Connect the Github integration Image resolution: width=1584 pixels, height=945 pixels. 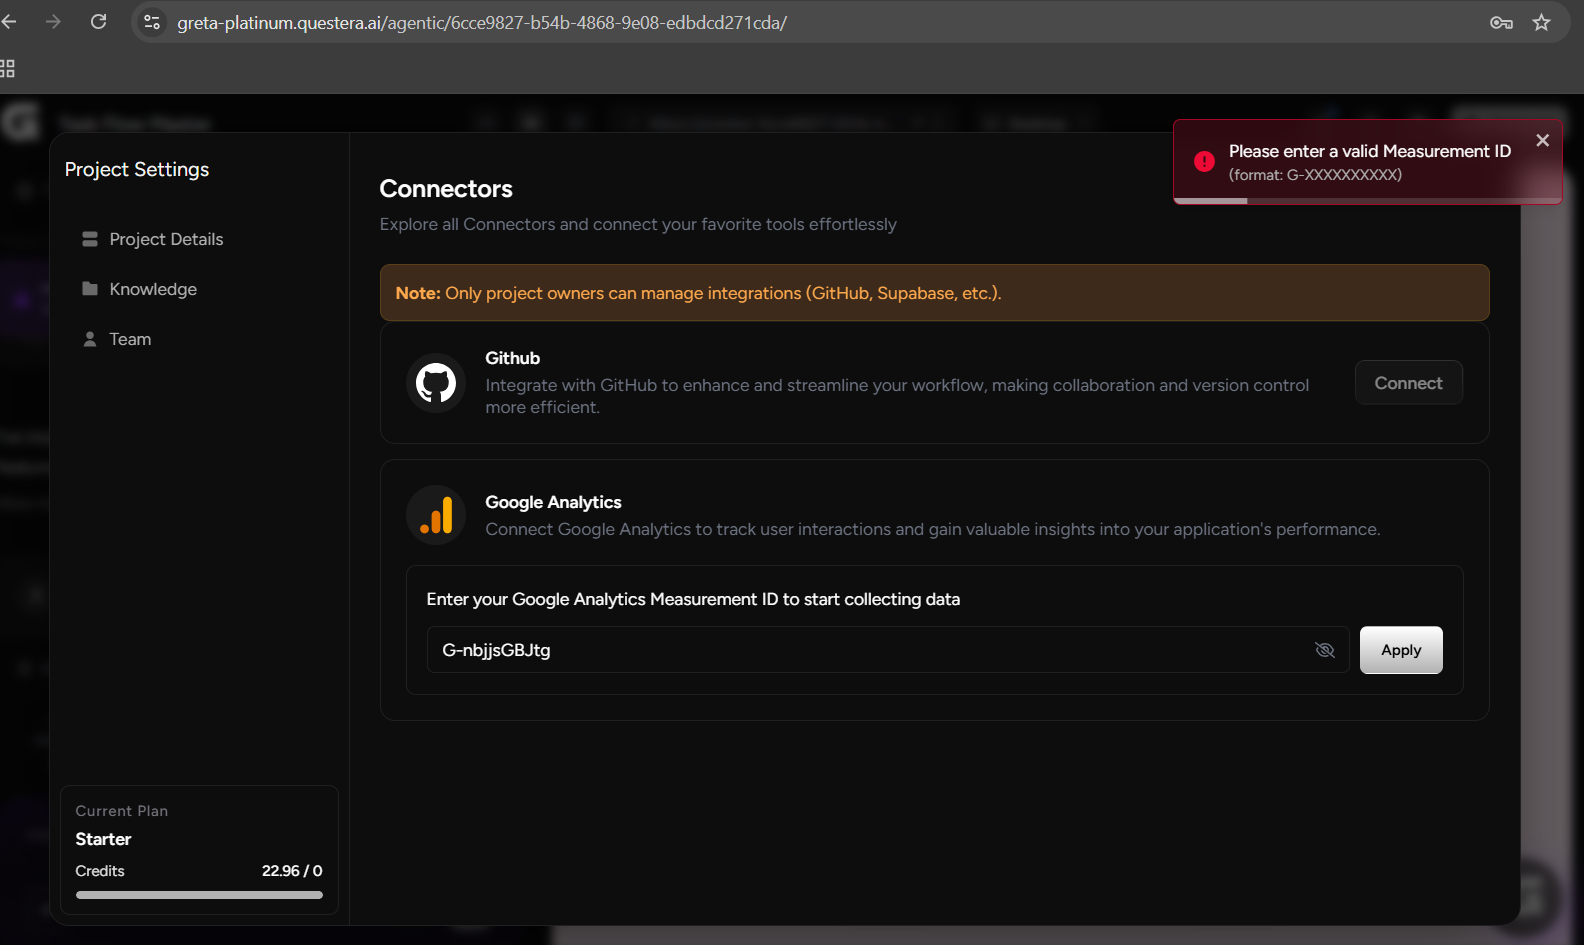pyautogui.click(x=1408, y=383)
